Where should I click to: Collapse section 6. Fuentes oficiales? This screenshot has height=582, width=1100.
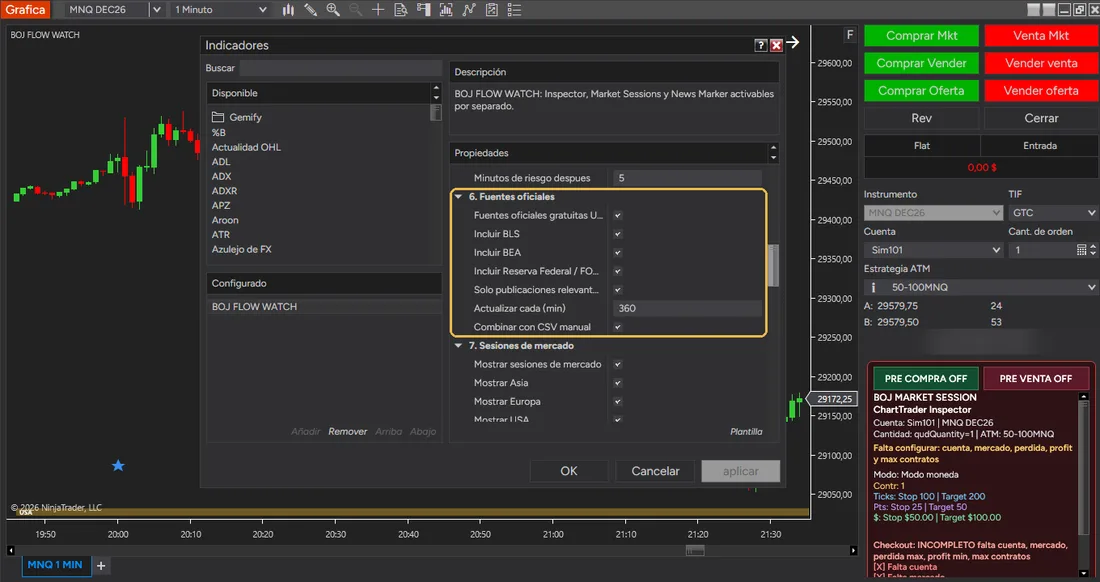[x=458, y=197]
